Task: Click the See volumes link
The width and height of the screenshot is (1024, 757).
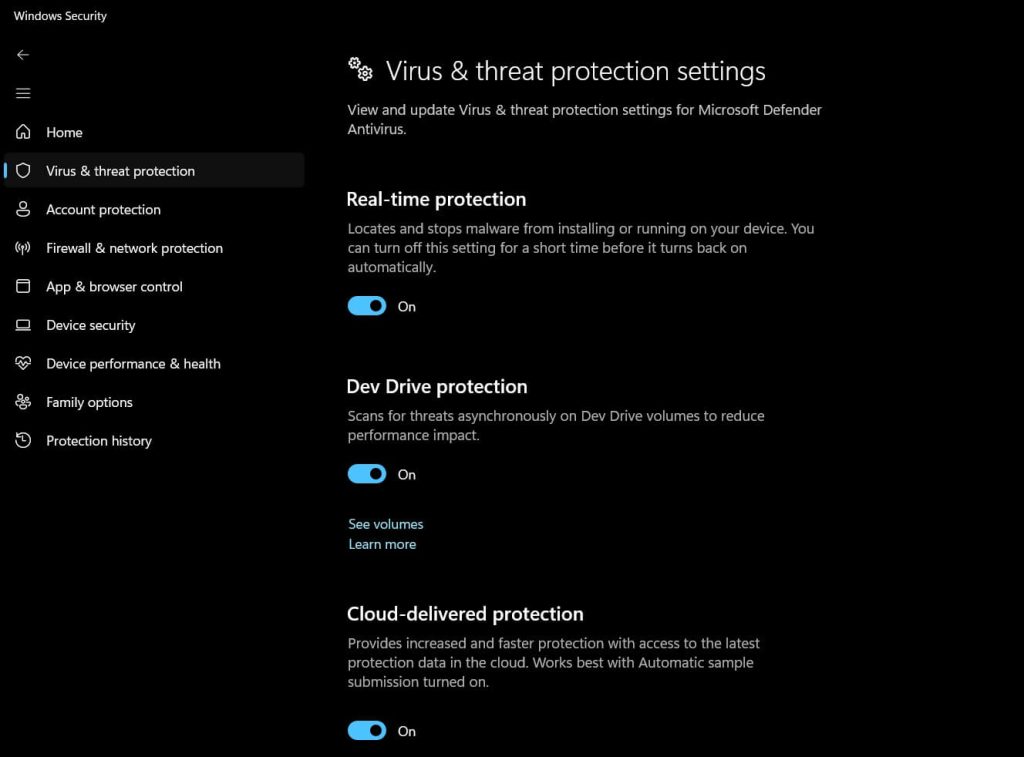Action: coord(385,523)
